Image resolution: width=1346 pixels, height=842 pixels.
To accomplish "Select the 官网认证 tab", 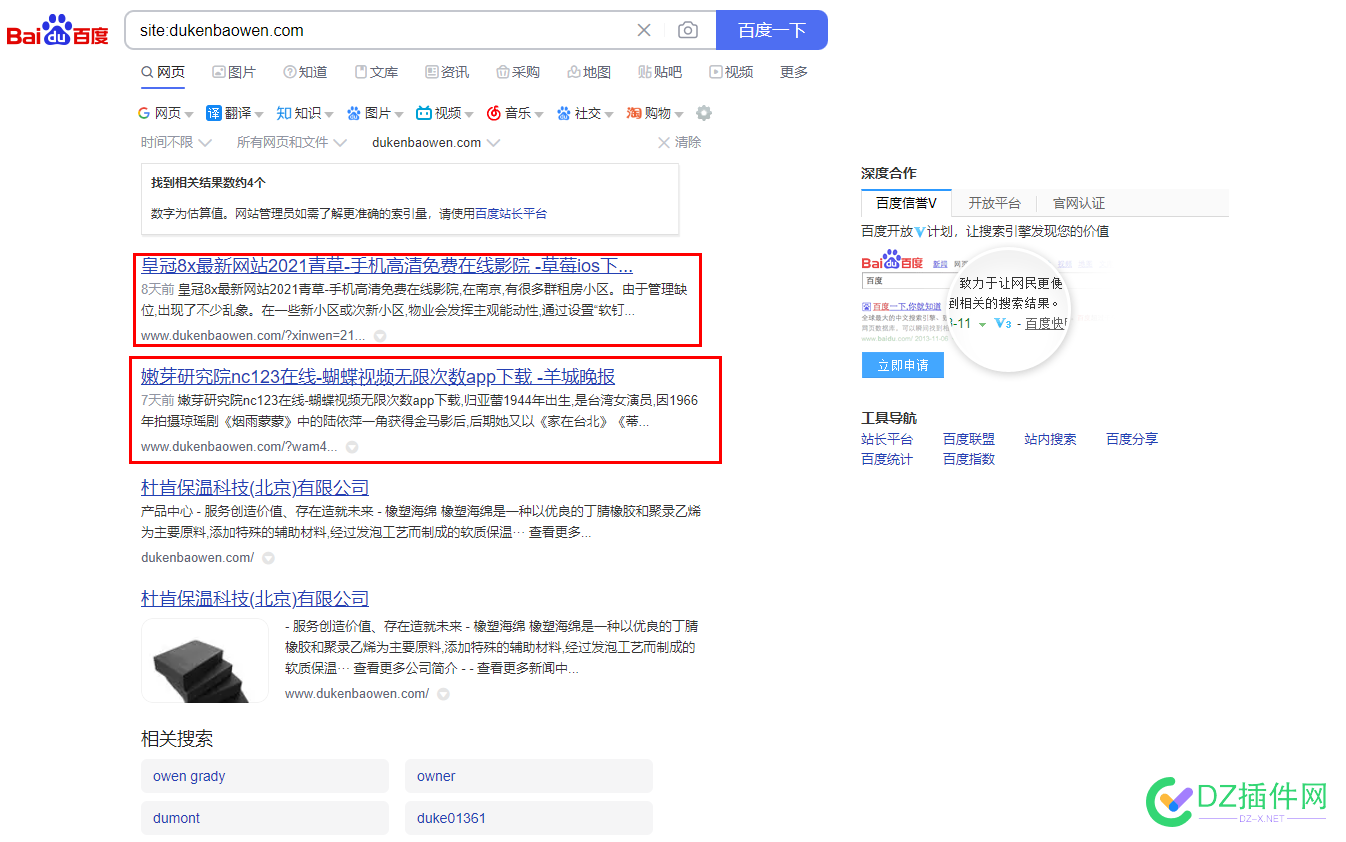I will [x=1079, y=203].
